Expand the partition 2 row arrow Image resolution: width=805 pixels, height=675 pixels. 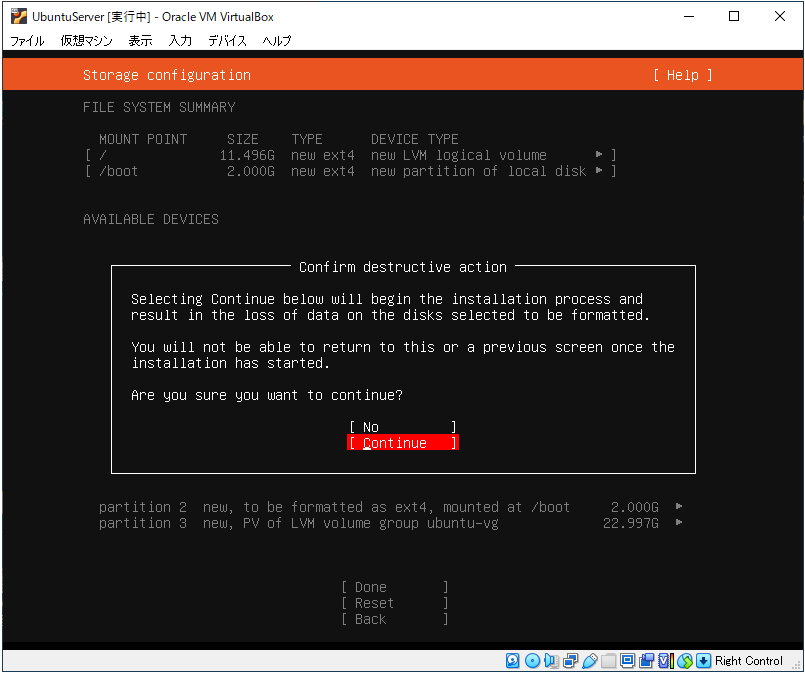[x=680, y=507]
